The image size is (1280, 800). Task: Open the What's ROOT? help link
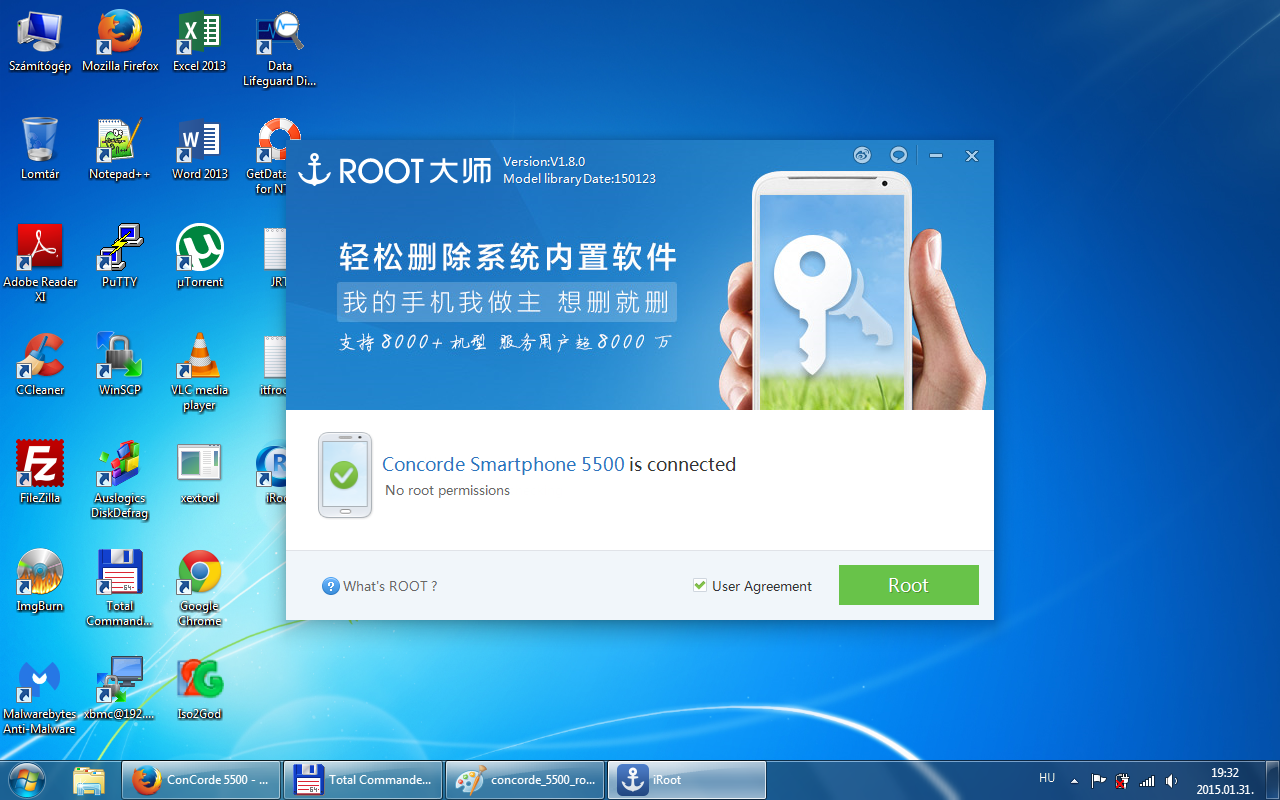380,586
